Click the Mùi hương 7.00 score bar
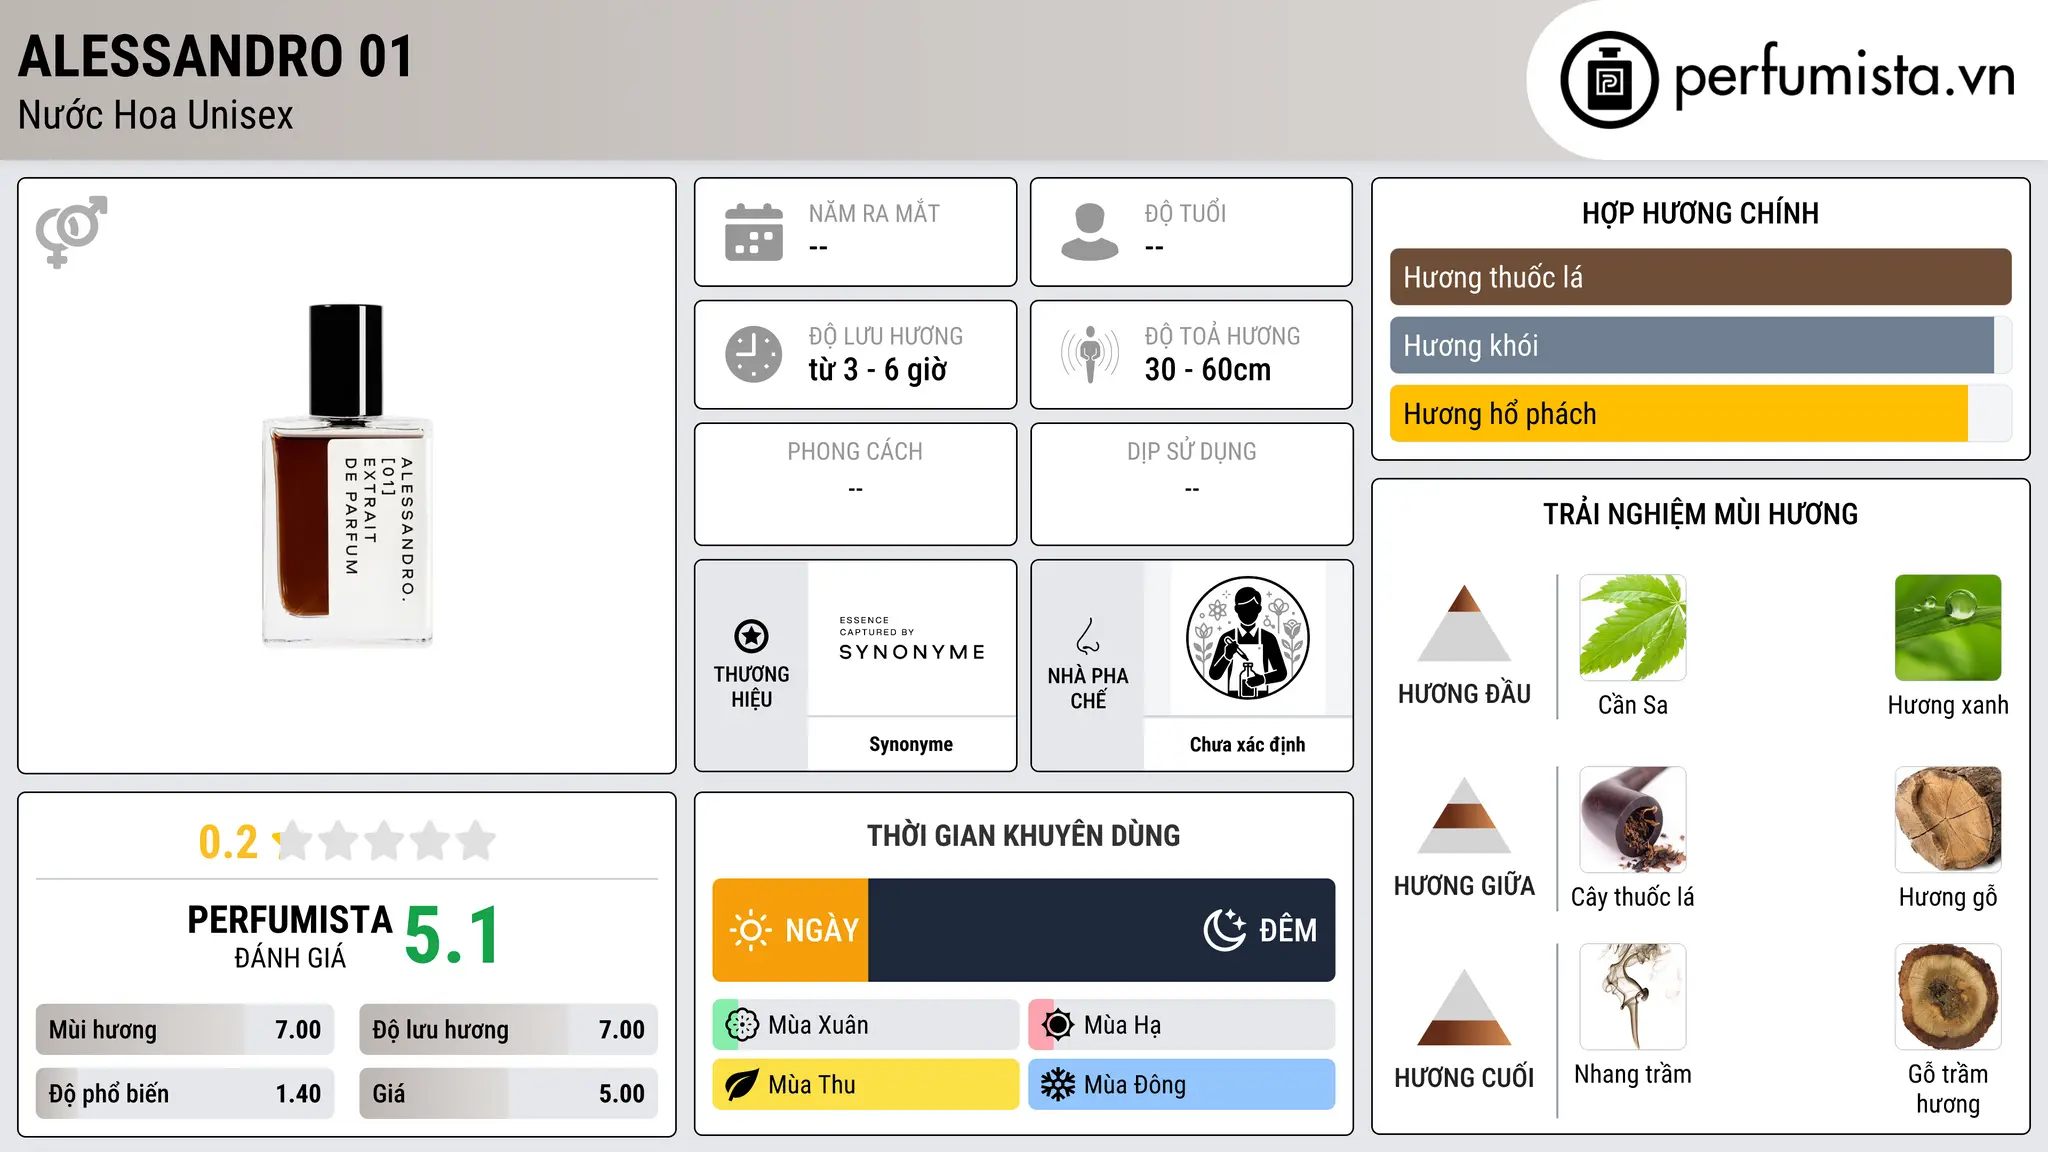The image size is (2048, 1152). (185, 1030)
